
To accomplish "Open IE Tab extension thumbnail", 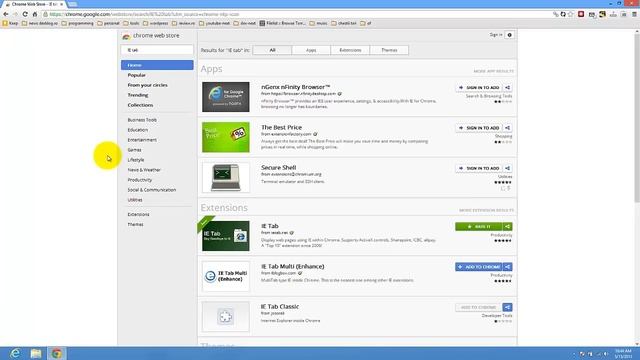I will point(226,236).
